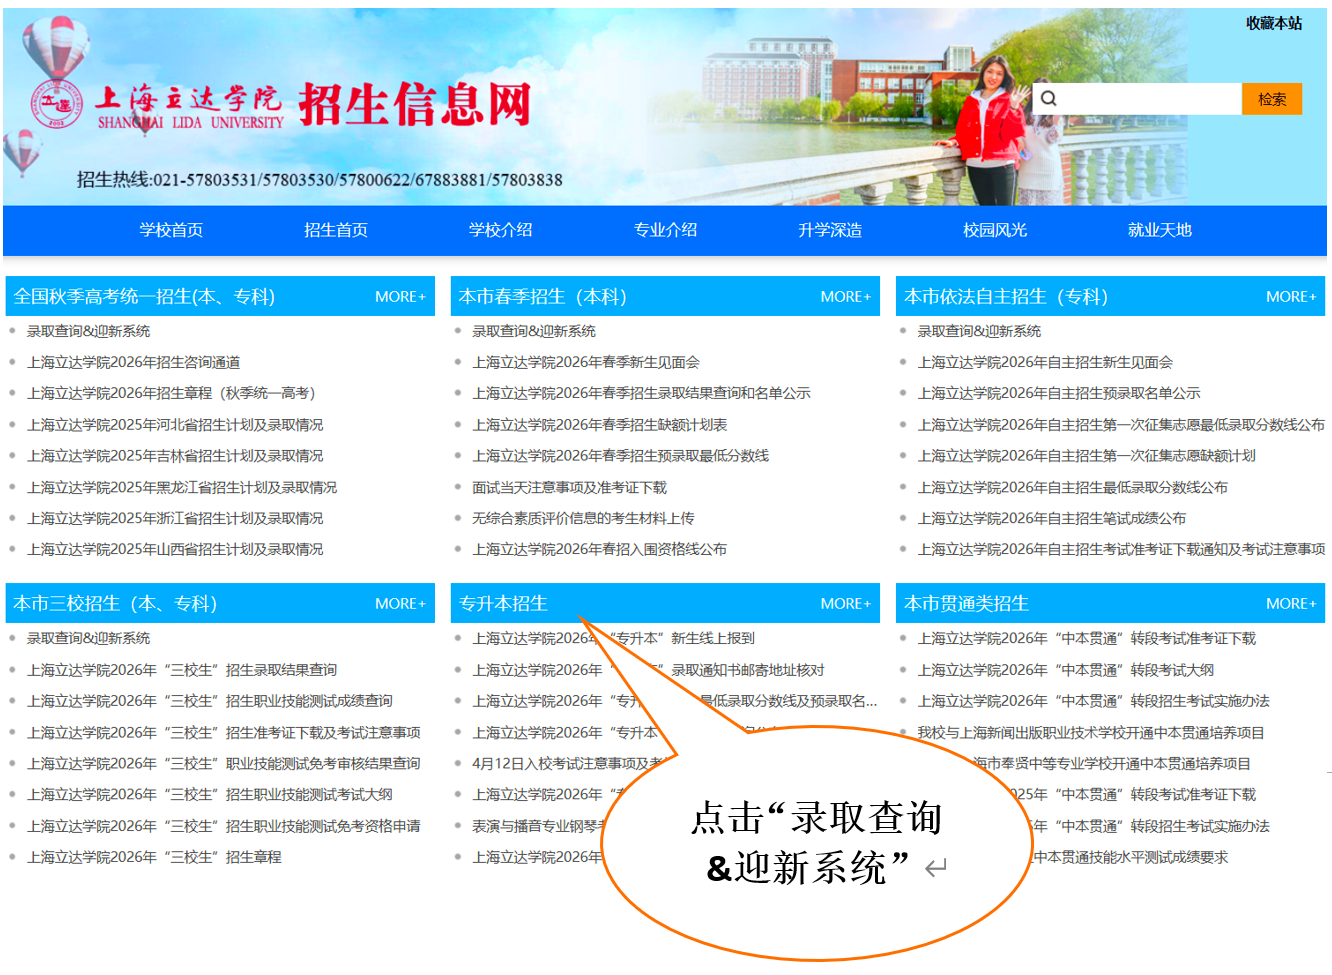1332x975 pixels.
Task: Open 无综合素质评价信息的考生材料上传
Action: [583, 518]
